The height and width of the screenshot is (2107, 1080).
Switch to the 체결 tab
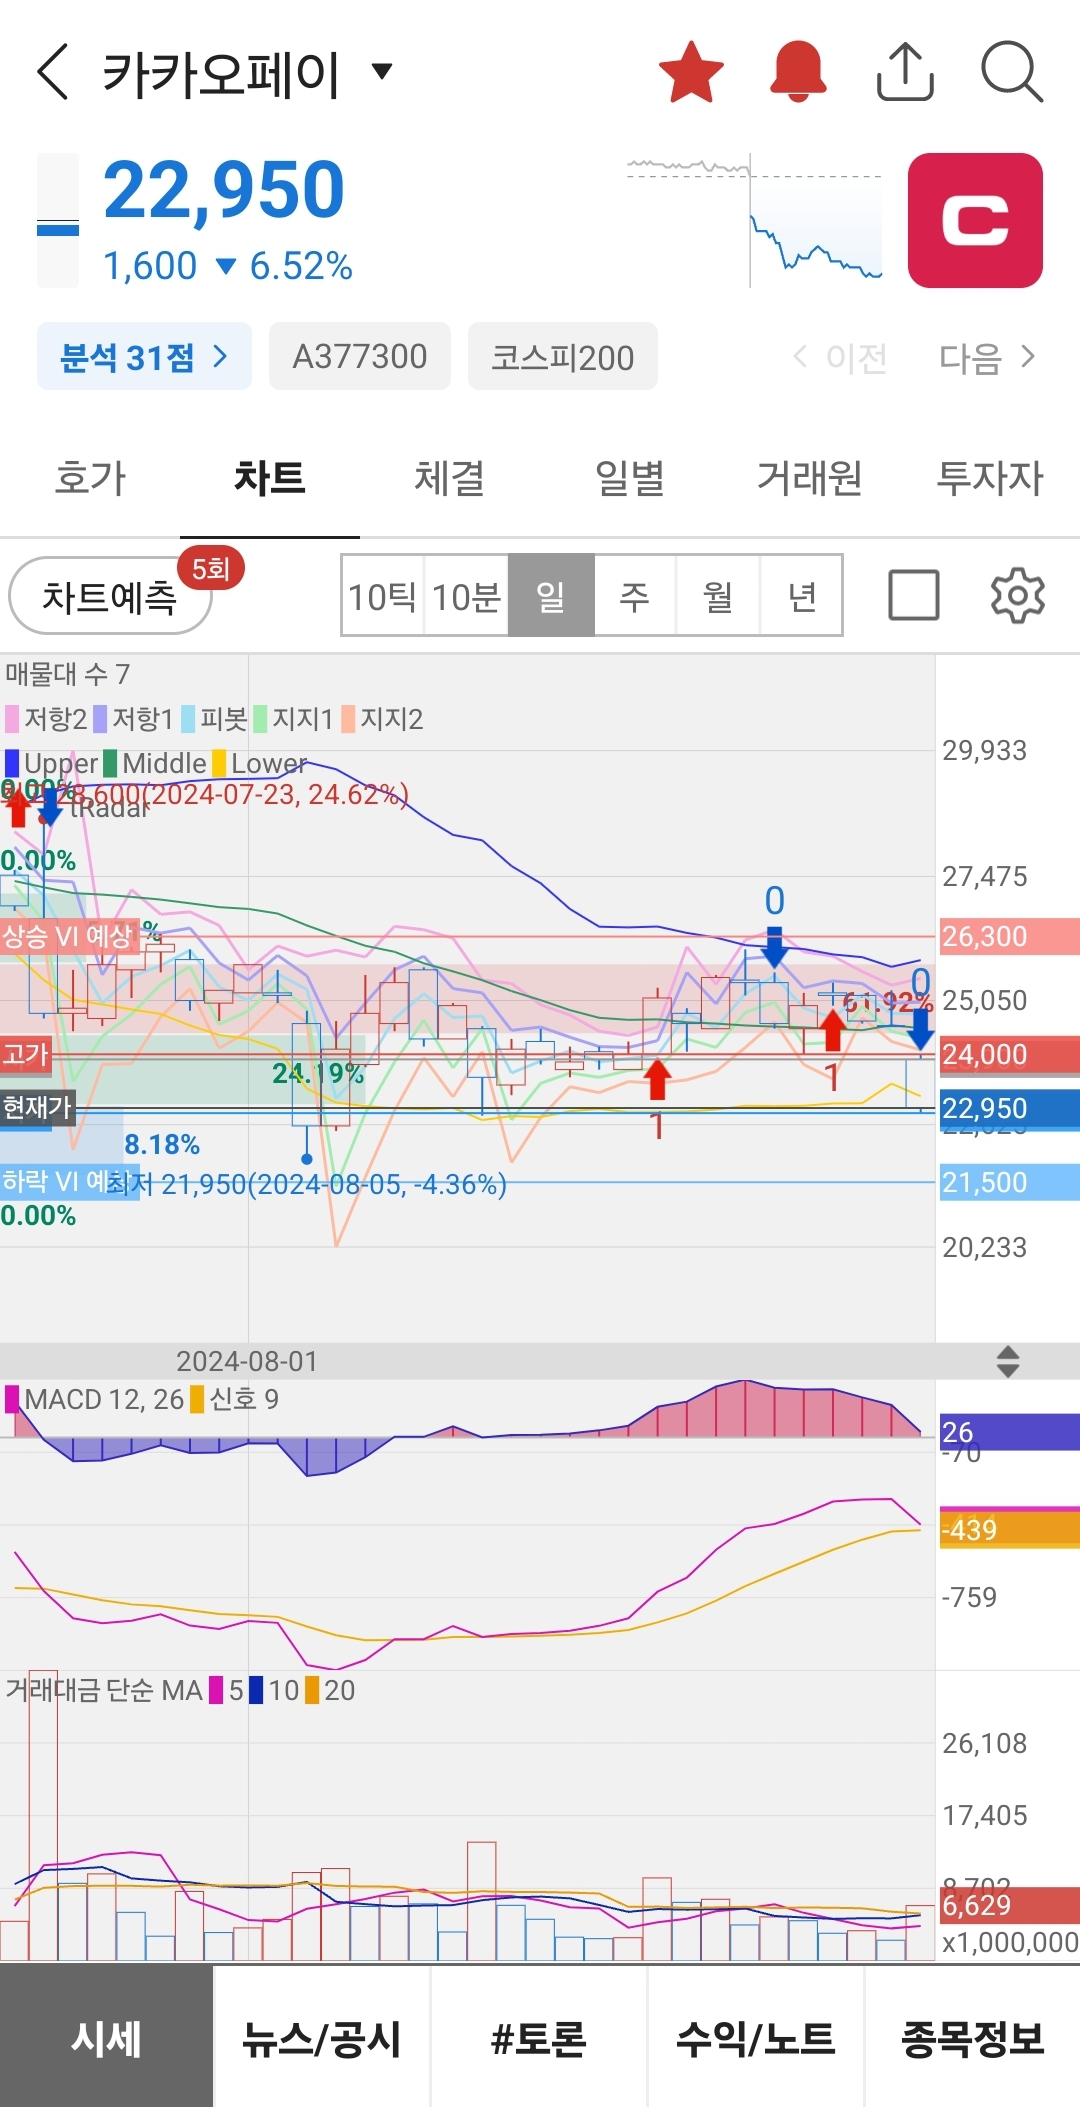(x=450, y=478)
